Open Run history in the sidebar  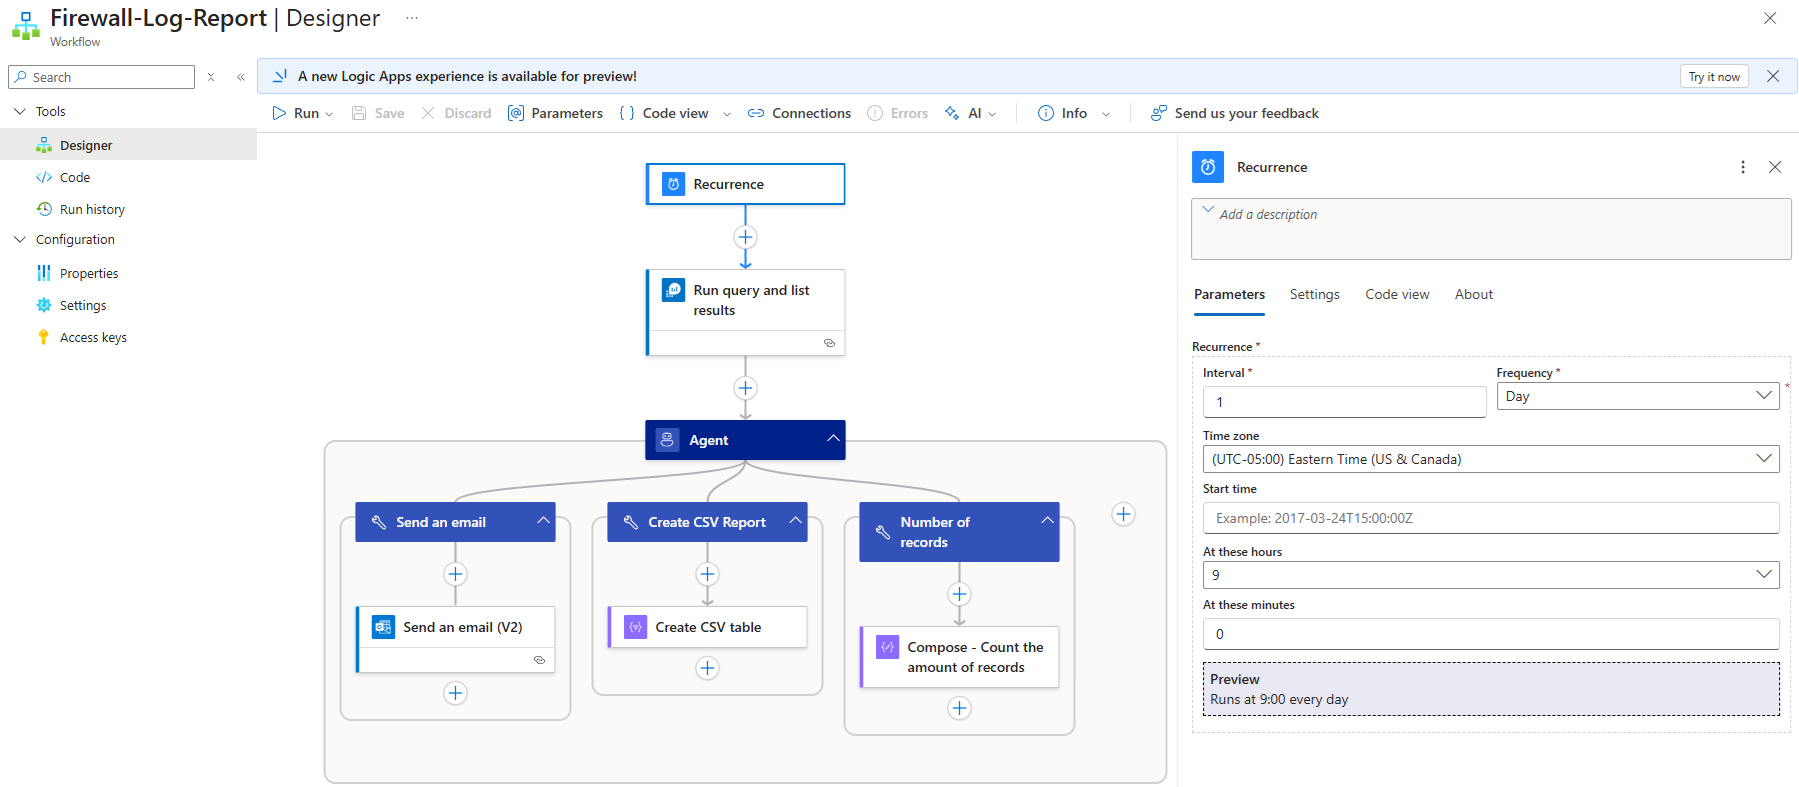point(92,209)
